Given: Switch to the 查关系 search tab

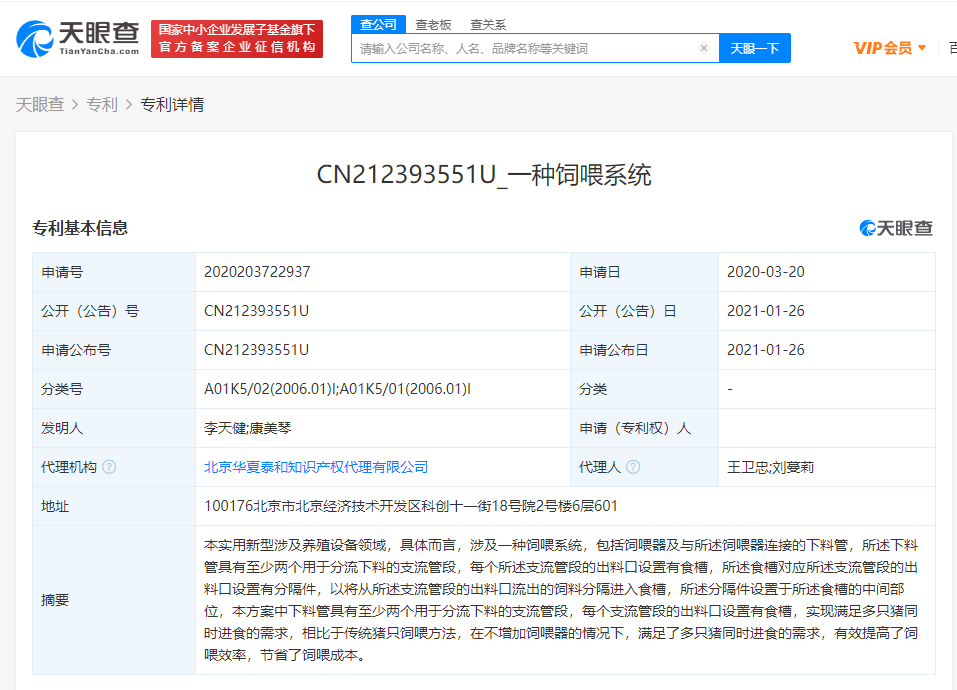Looking at the screenshot, I should click(x=488, y=24).
